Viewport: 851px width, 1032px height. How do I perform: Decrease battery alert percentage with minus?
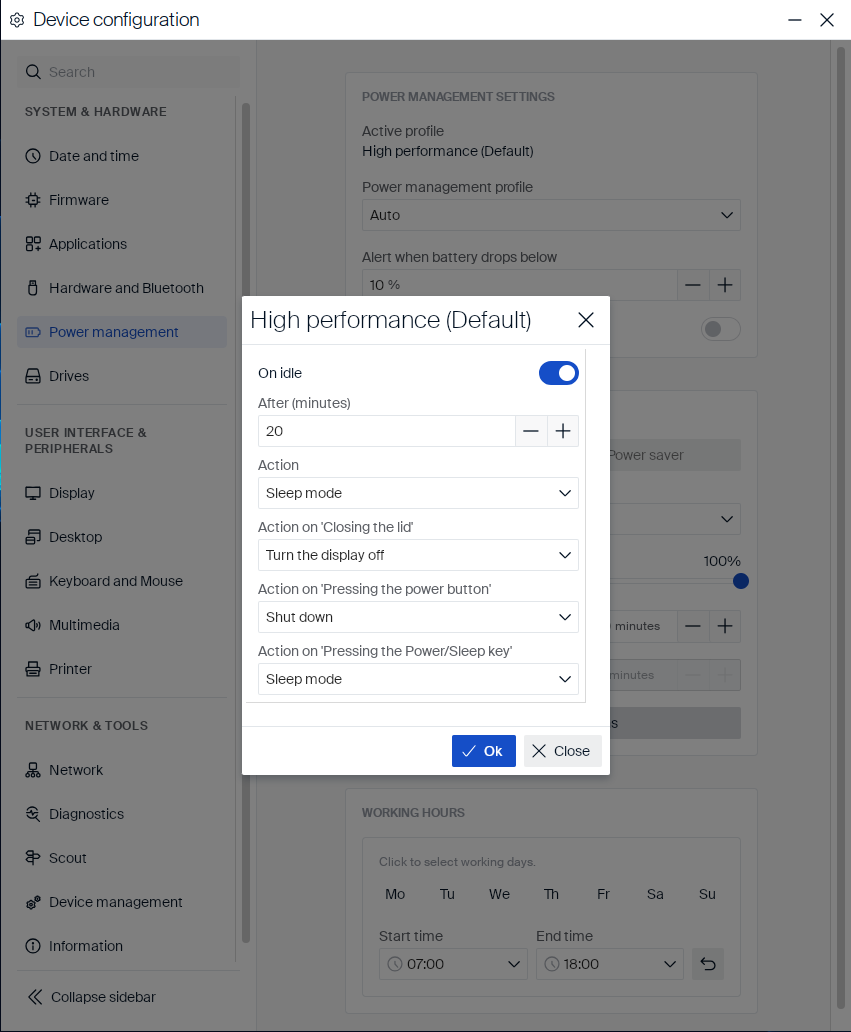pyautogui.click(x=693, y=285)
